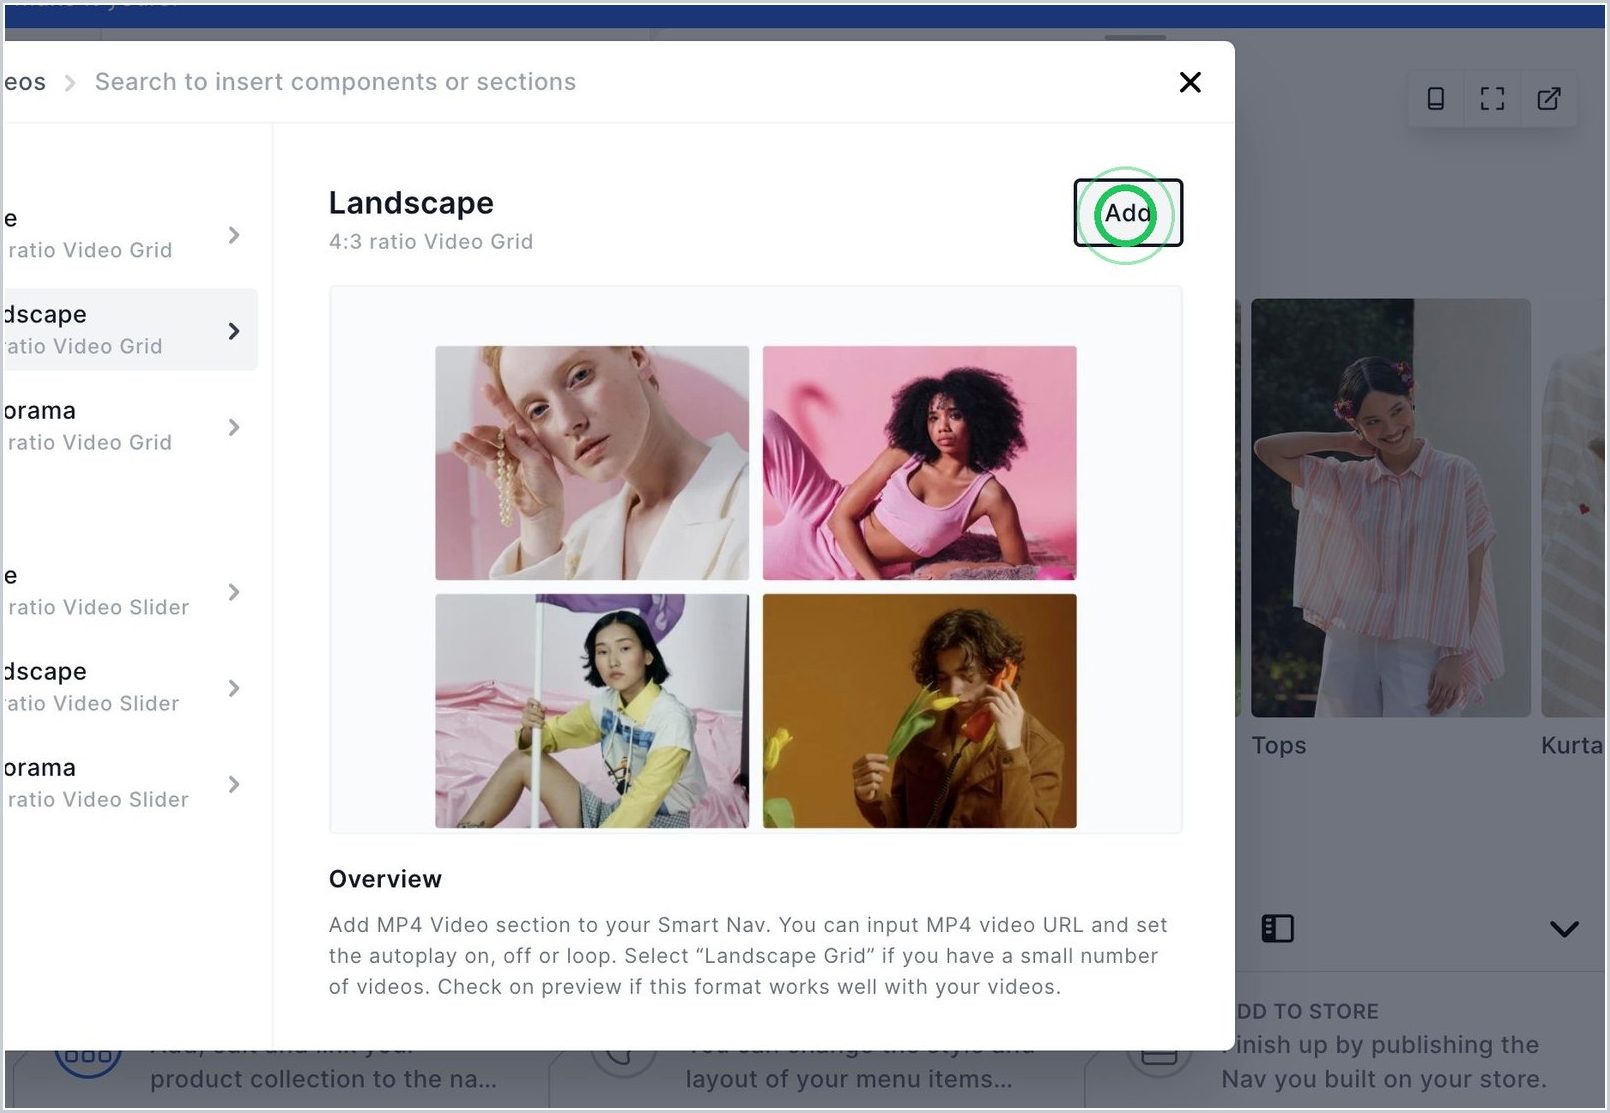Image resolution: width=1610 pixels, height=1113 pixels.
Task: Open the 'orama' Video Grid chevron
Action: 234,427
